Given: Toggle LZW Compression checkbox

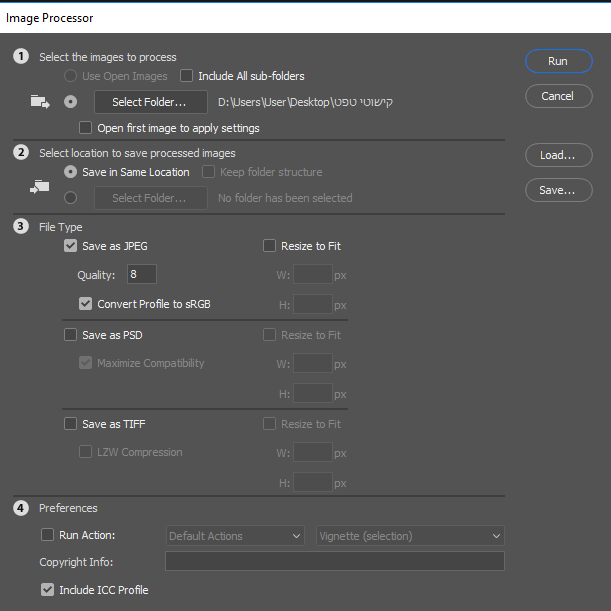Looking at the screenshot, I should click(85, 452).
